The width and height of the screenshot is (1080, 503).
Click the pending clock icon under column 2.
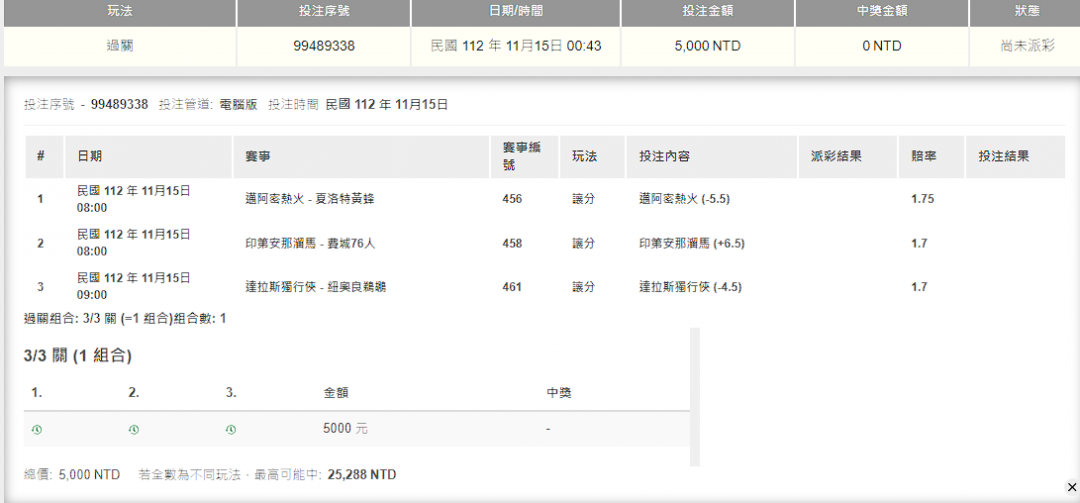click(134, 429)
